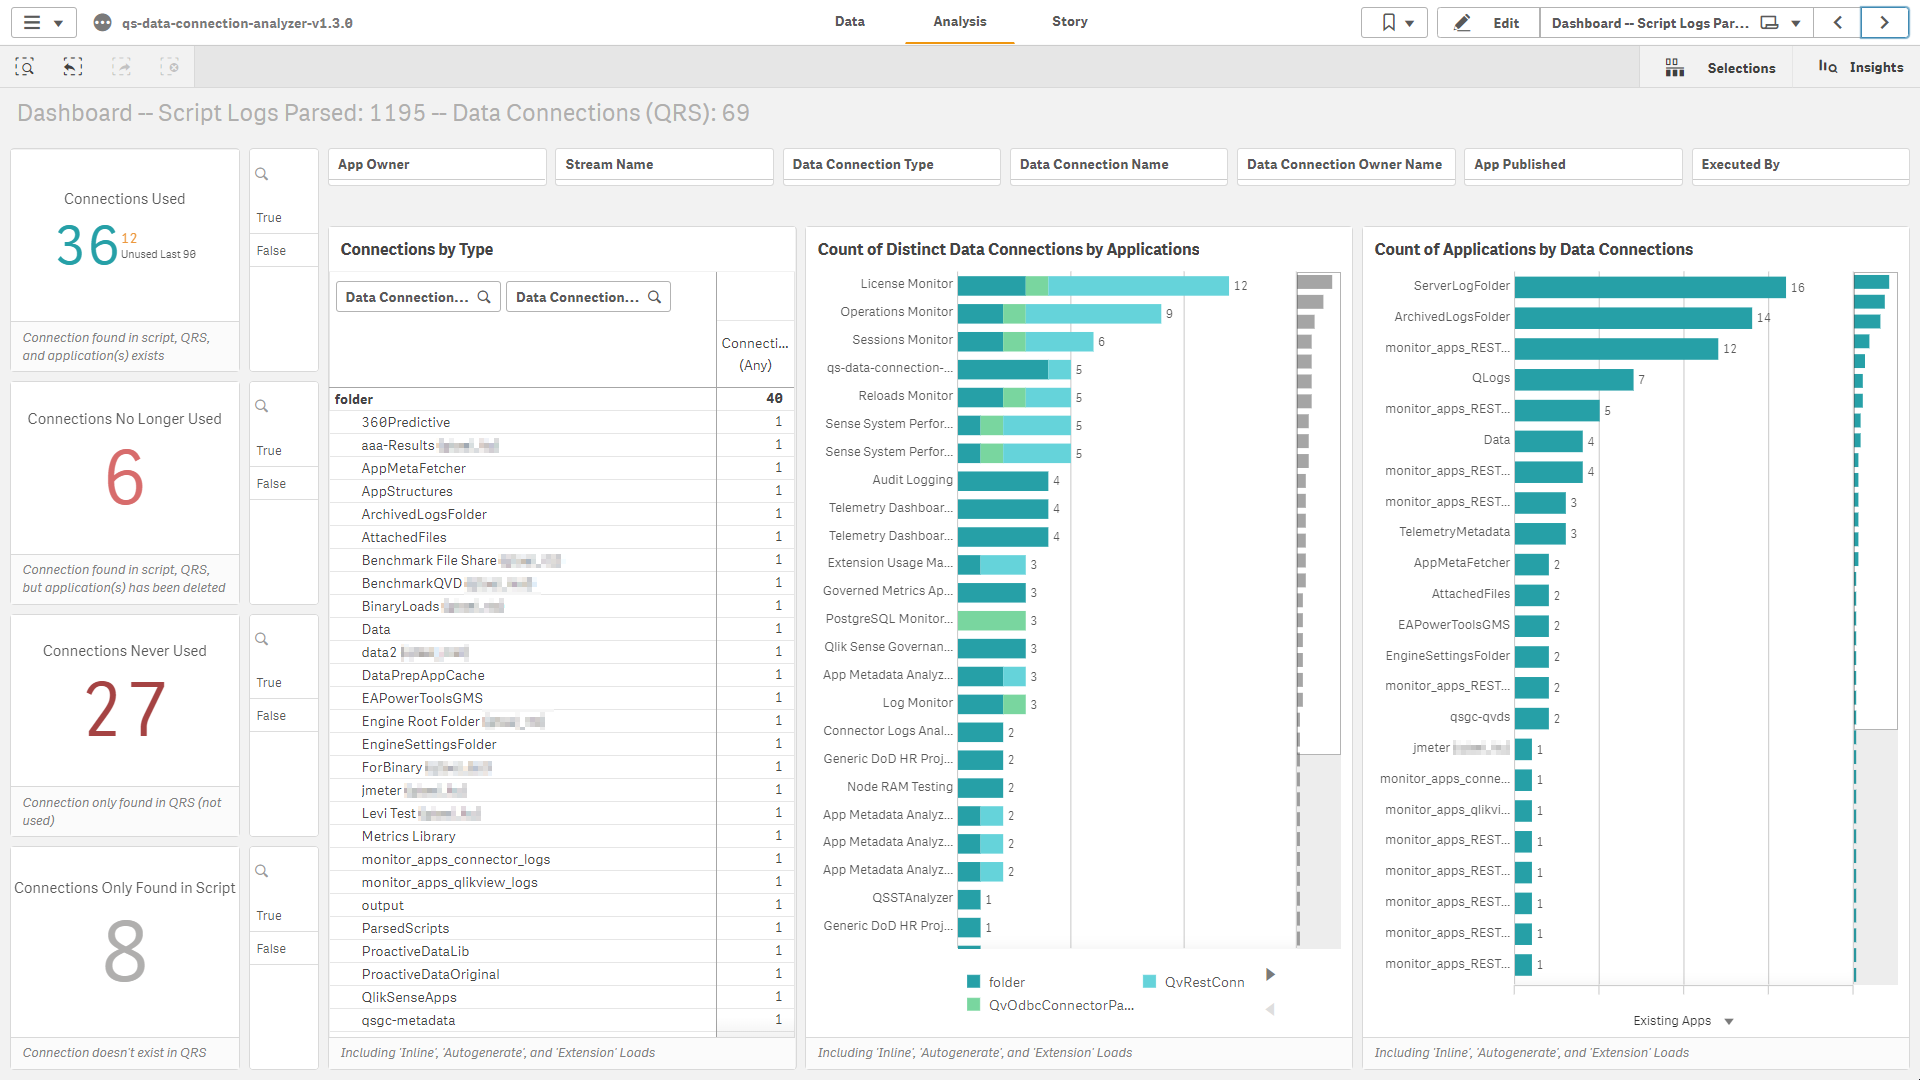Open the app navigation hamburger menu
The image size is (1920, 1080).
[x=30, y=22]
